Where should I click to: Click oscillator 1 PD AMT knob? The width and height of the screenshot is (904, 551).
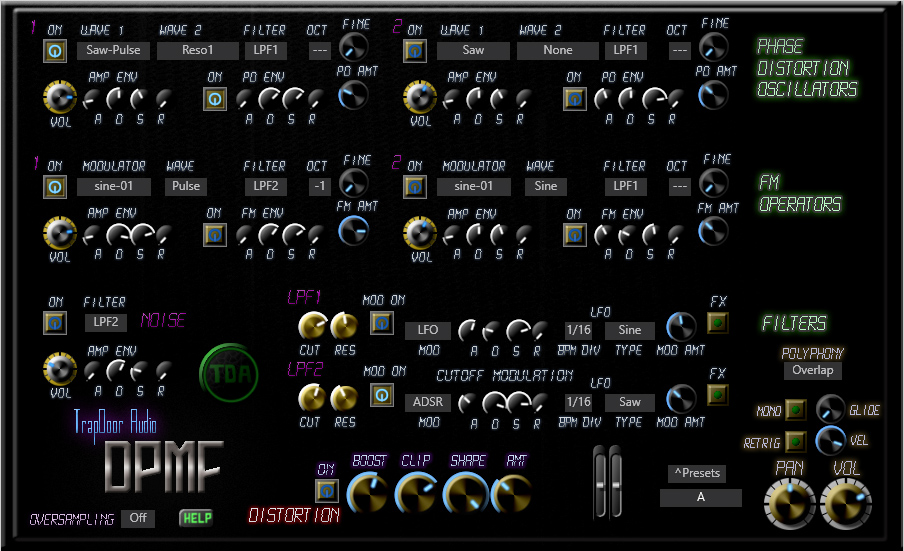point(353,95)
